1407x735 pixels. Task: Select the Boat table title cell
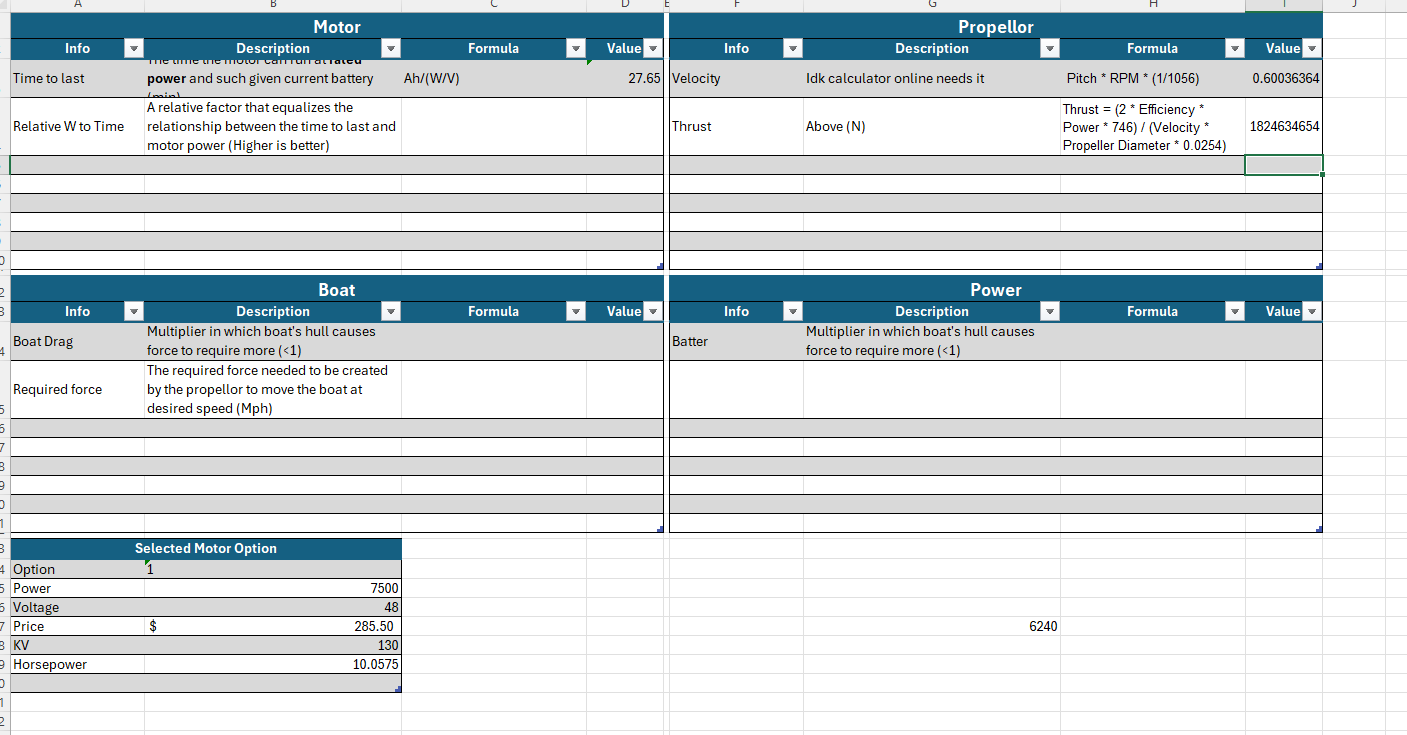(337, 289)
